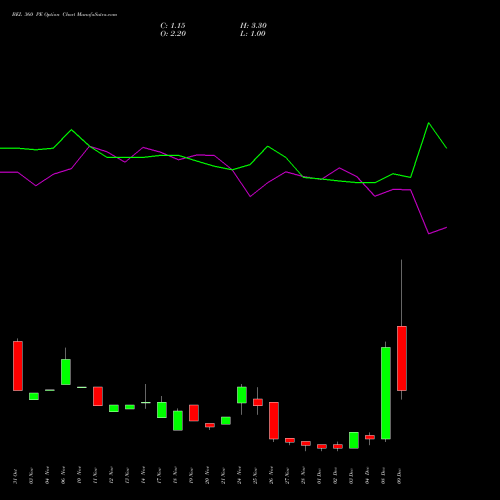Select the tall red candle for 31 Oct

pyautogui.click(x=18, y=366)
